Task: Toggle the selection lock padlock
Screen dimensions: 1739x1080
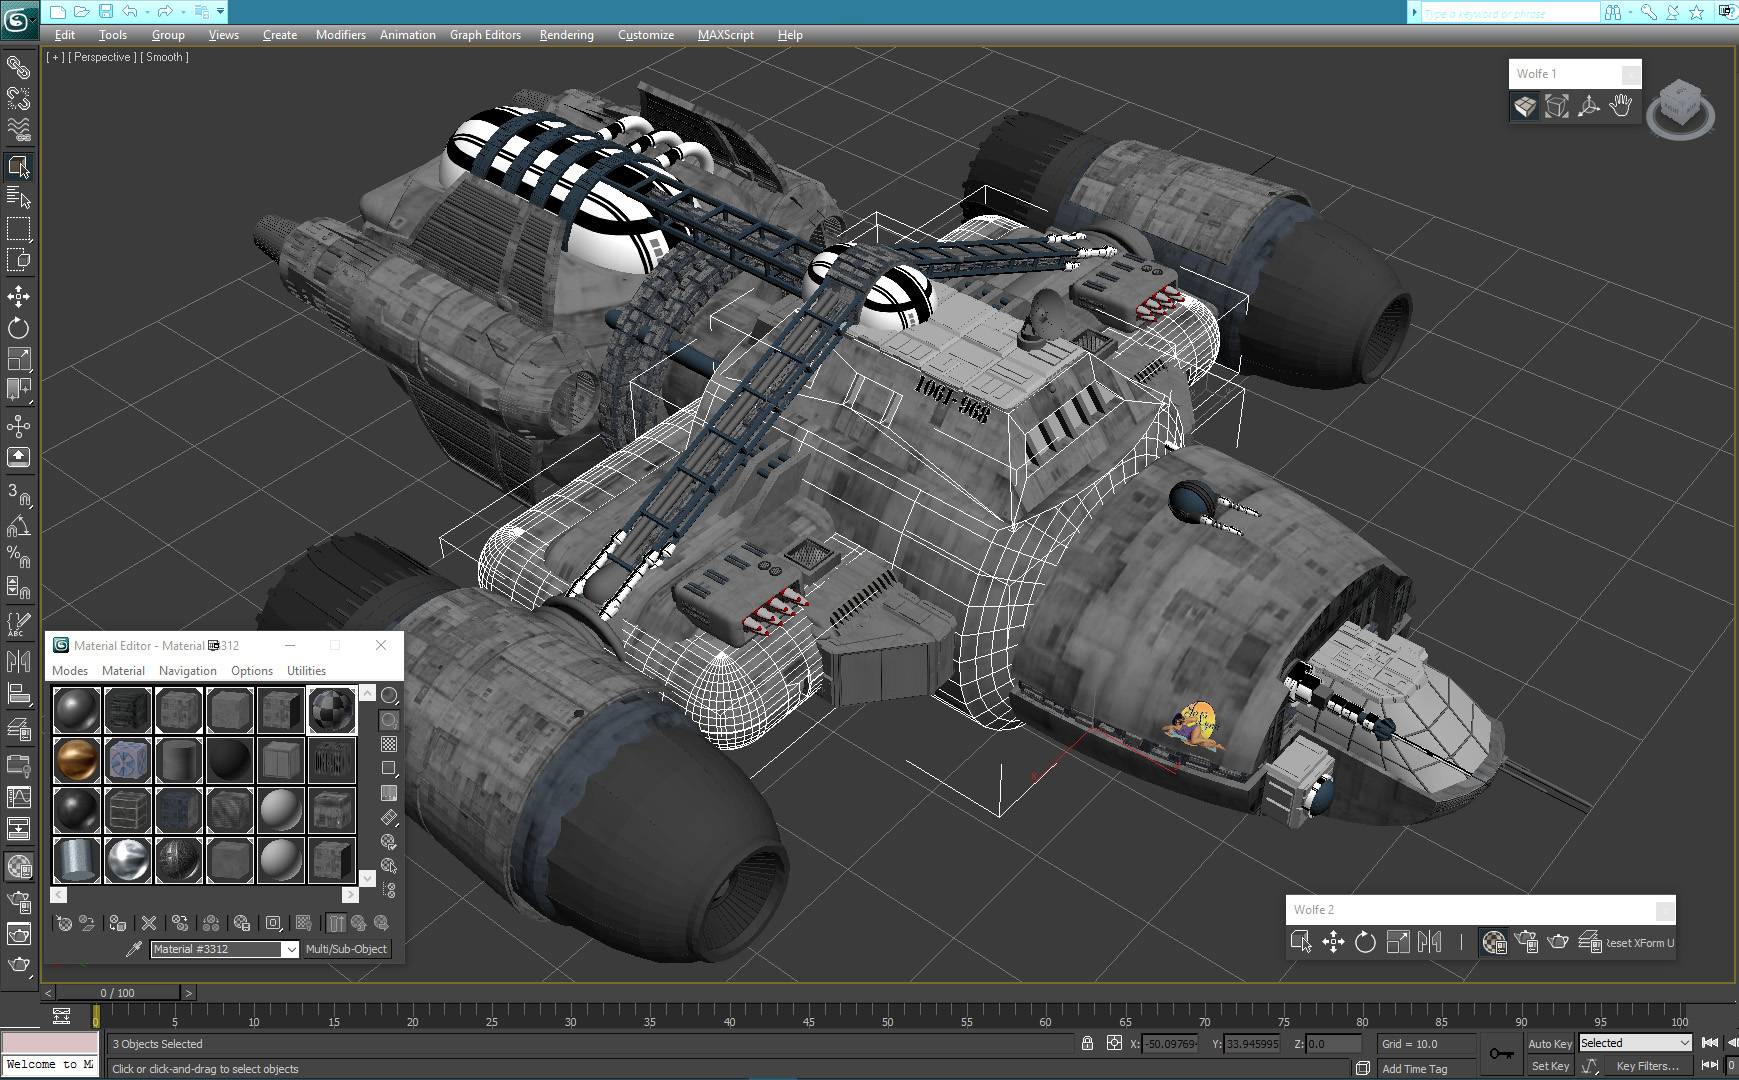Action: [x=1087, y=1043]
